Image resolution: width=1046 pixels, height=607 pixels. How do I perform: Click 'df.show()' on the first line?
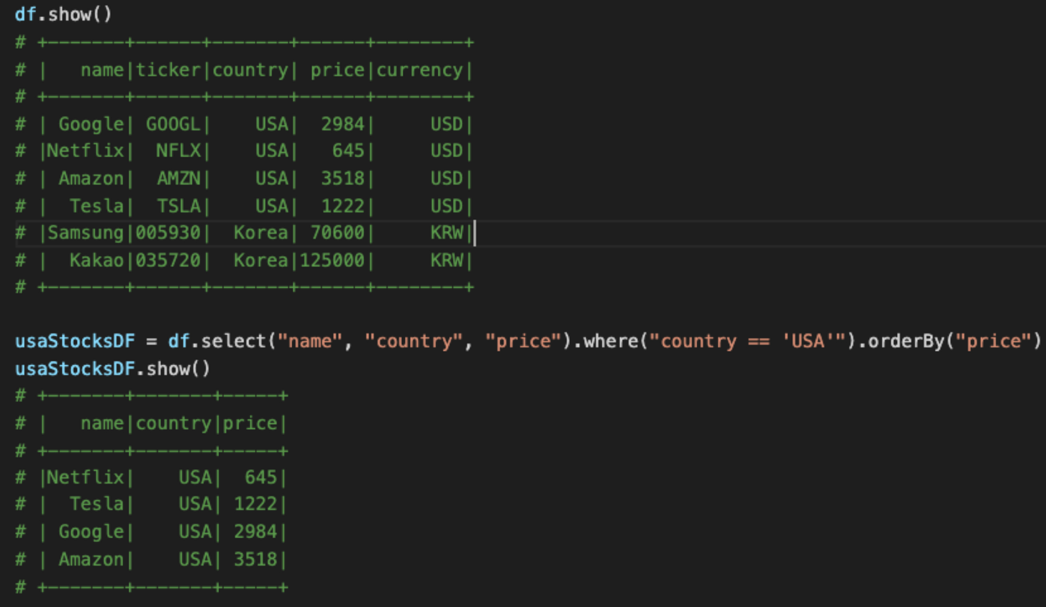coord(63,14)
